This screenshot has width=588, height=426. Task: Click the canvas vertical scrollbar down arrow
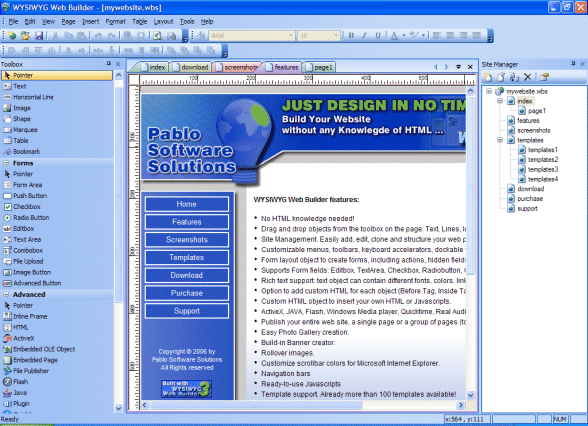click(x=470, y=395)
